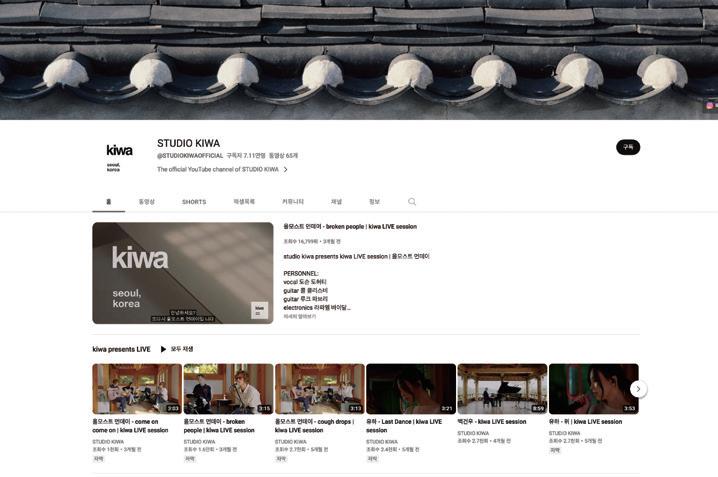The height and width of the screenshot is (477, 718).
Task: Open the 'cough drops' video thumbnail
Action: tap(320, 389)
